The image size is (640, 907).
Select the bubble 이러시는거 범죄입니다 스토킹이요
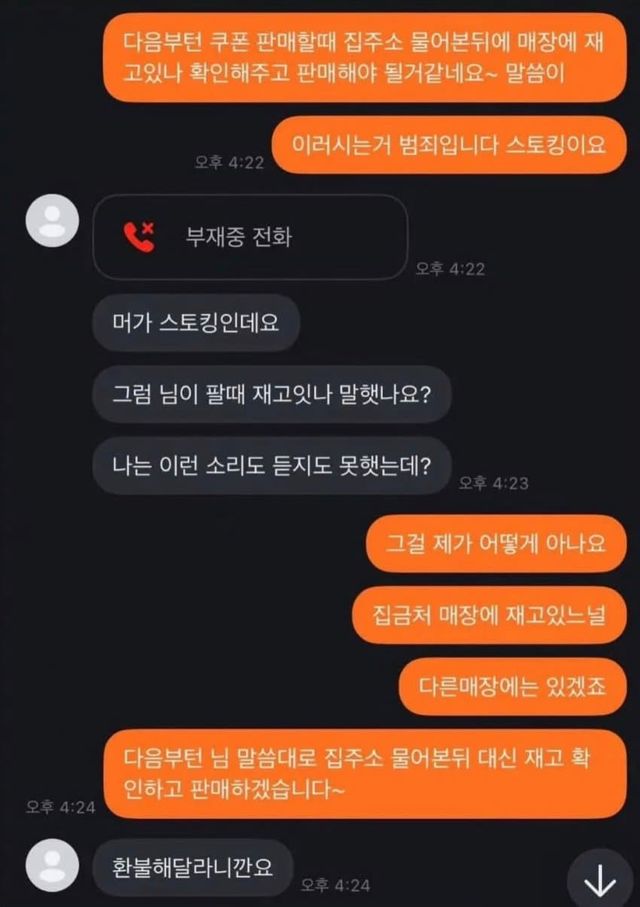tap(449, 144)
